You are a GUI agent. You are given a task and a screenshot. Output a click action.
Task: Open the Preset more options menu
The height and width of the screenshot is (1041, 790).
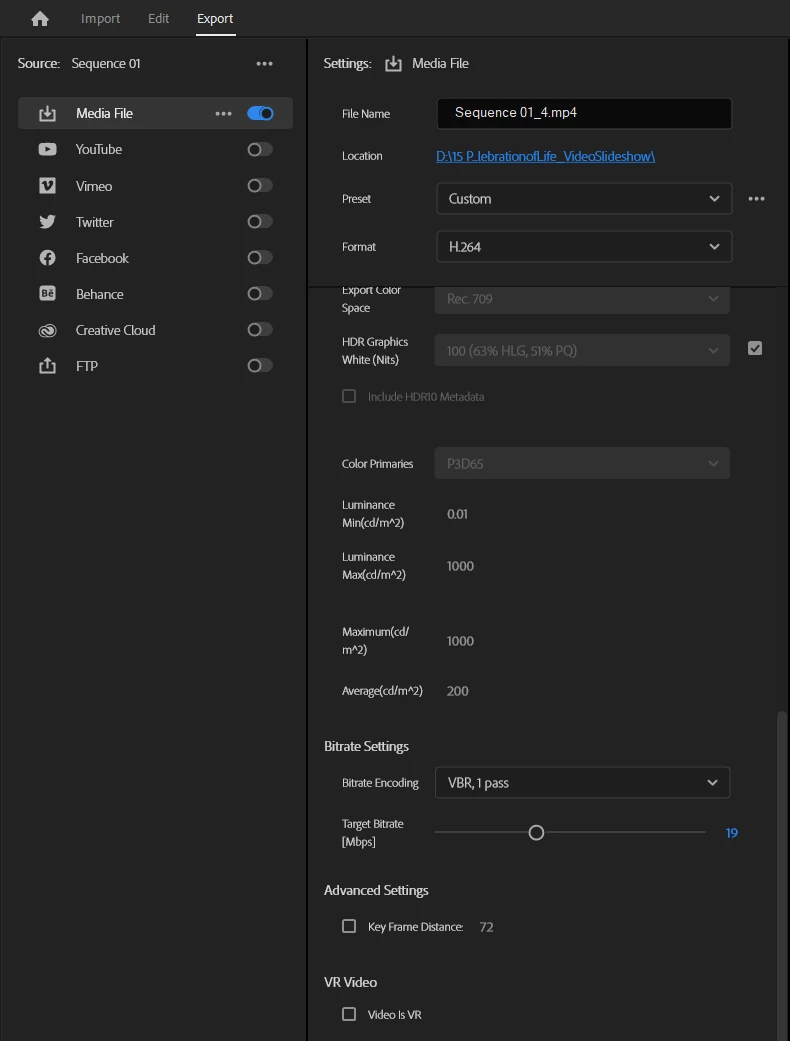tap(756, 199)
